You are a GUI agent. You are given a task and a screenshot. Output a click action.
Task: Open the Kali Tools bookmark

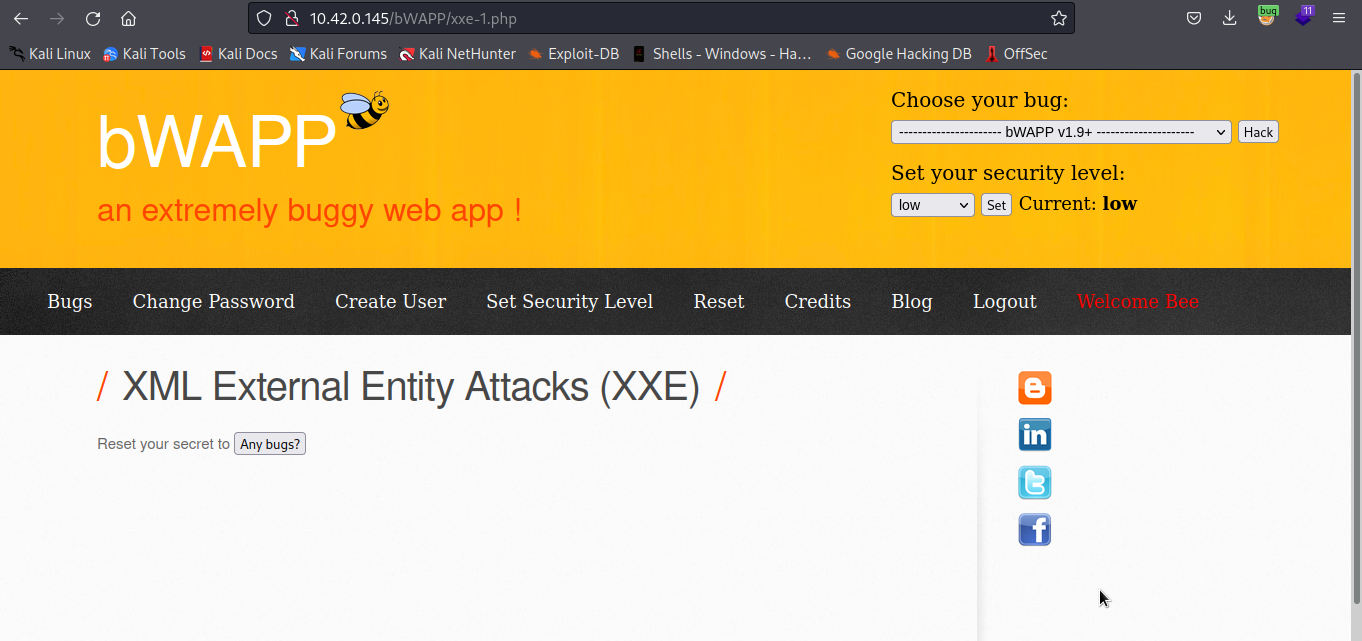144,54
